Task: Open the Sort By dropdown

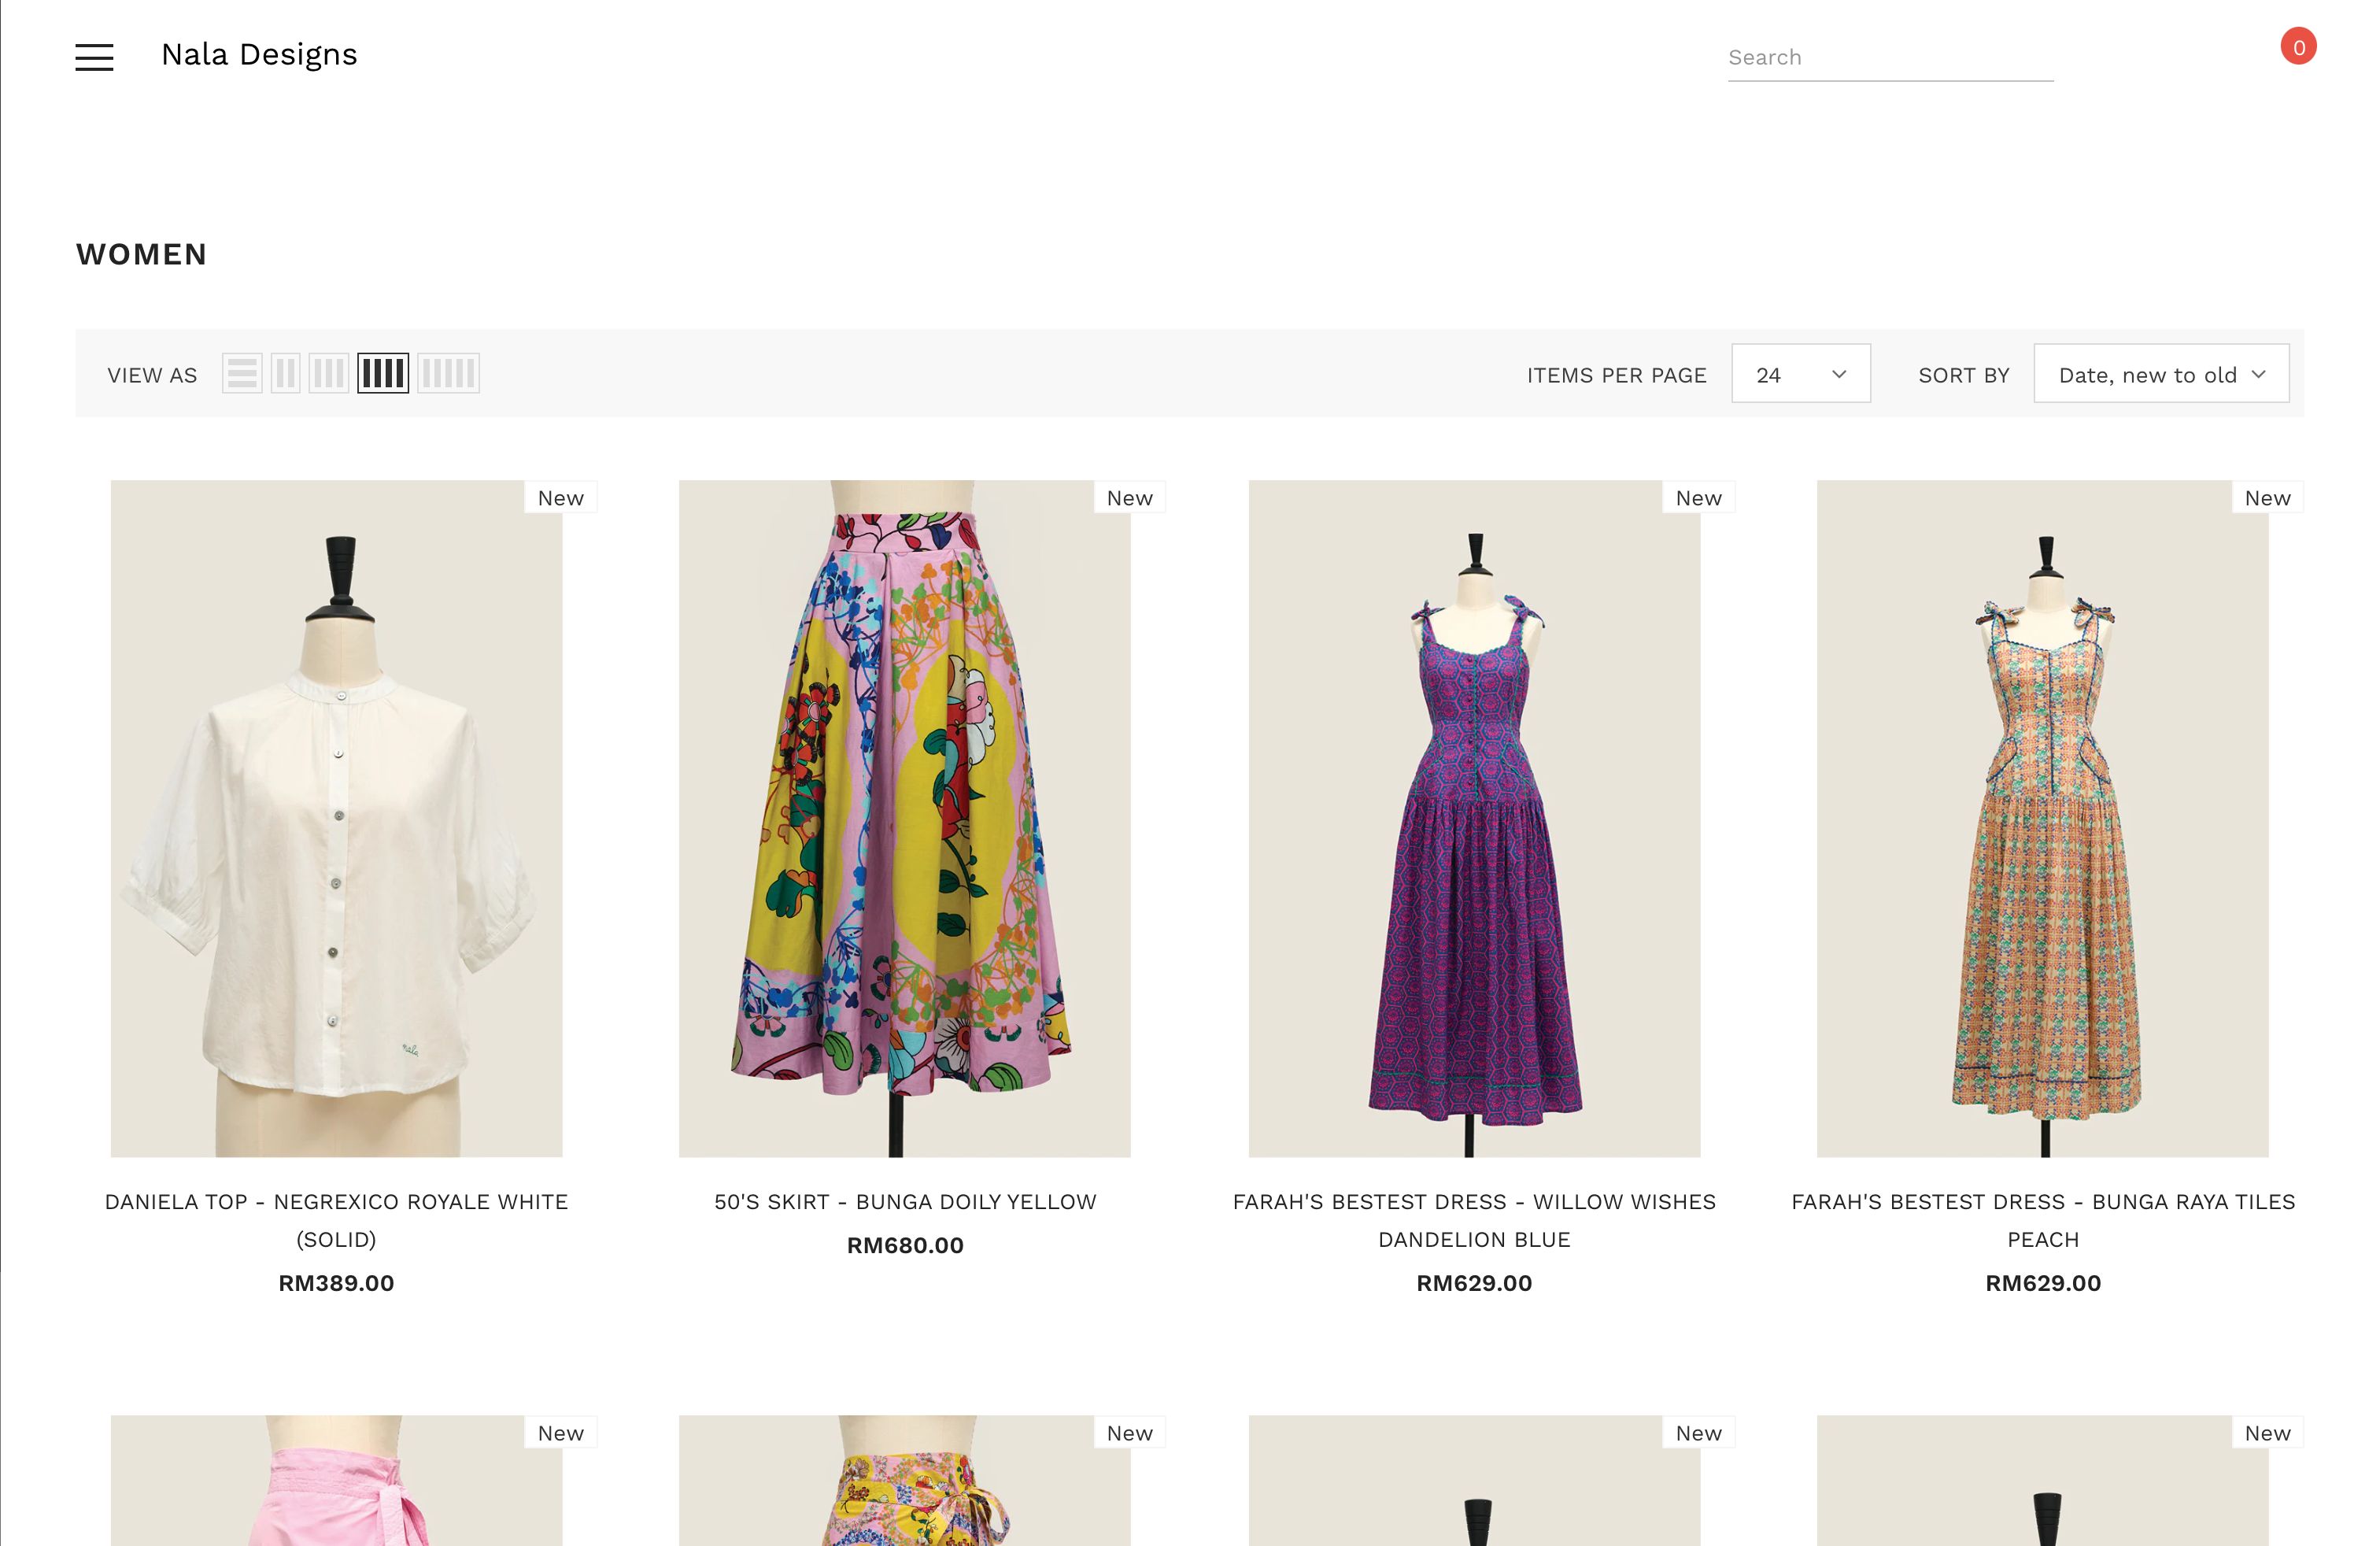Action: 2160,375
